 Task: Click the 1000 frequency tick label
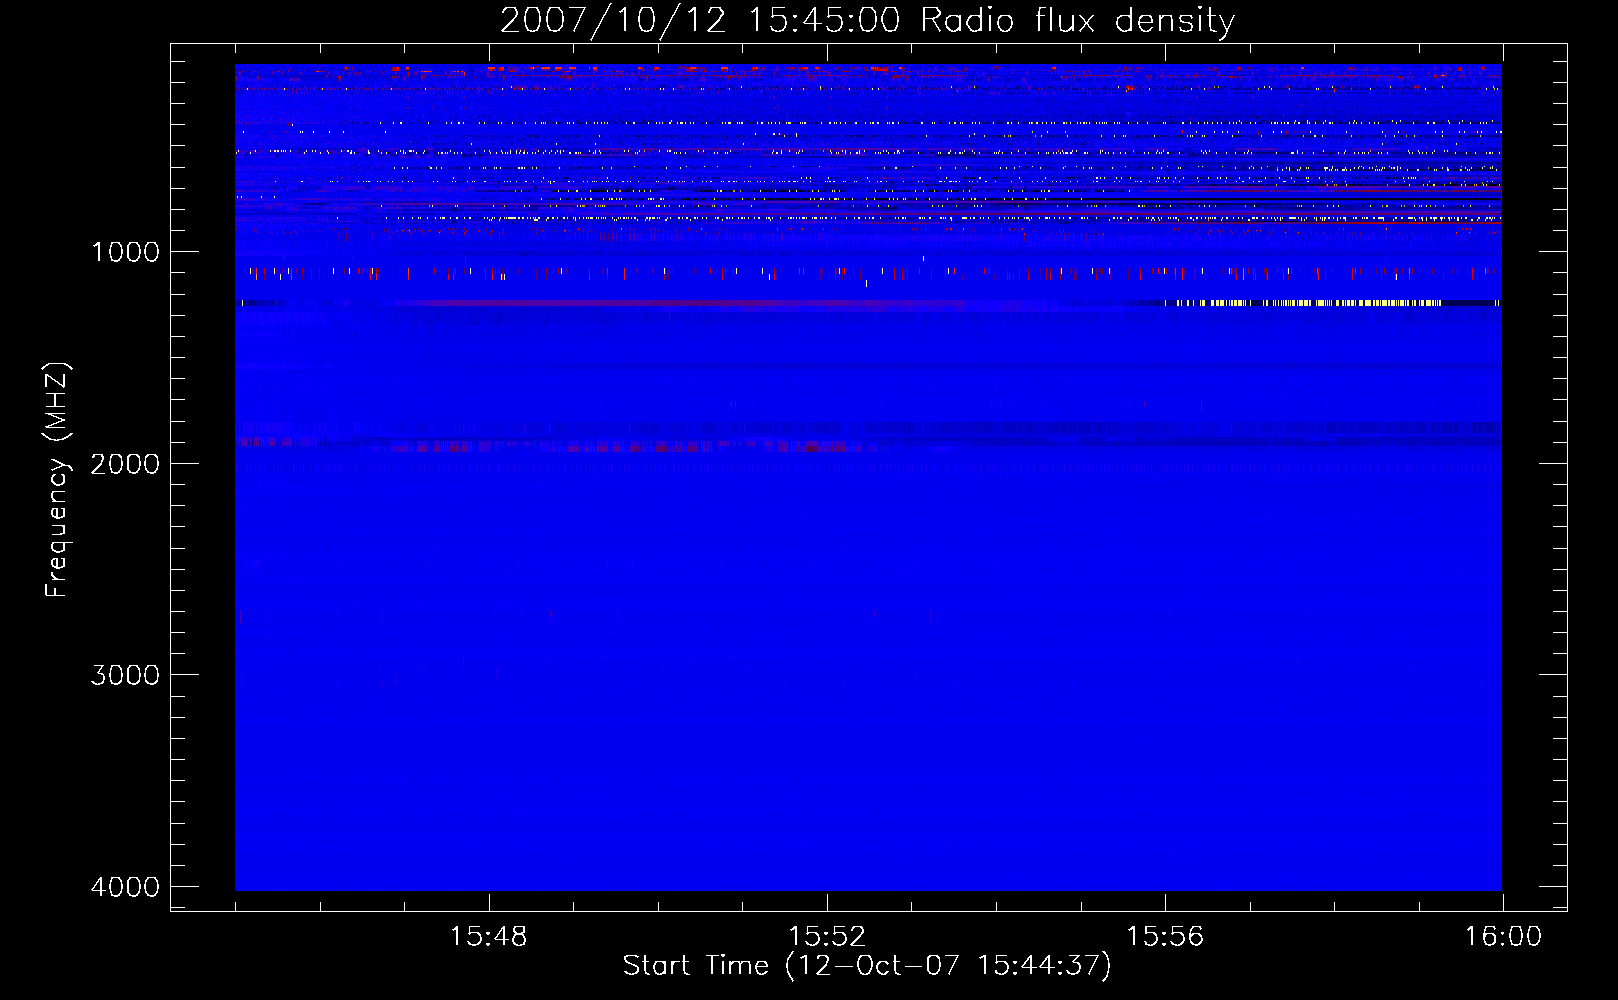tap(125, 252)
